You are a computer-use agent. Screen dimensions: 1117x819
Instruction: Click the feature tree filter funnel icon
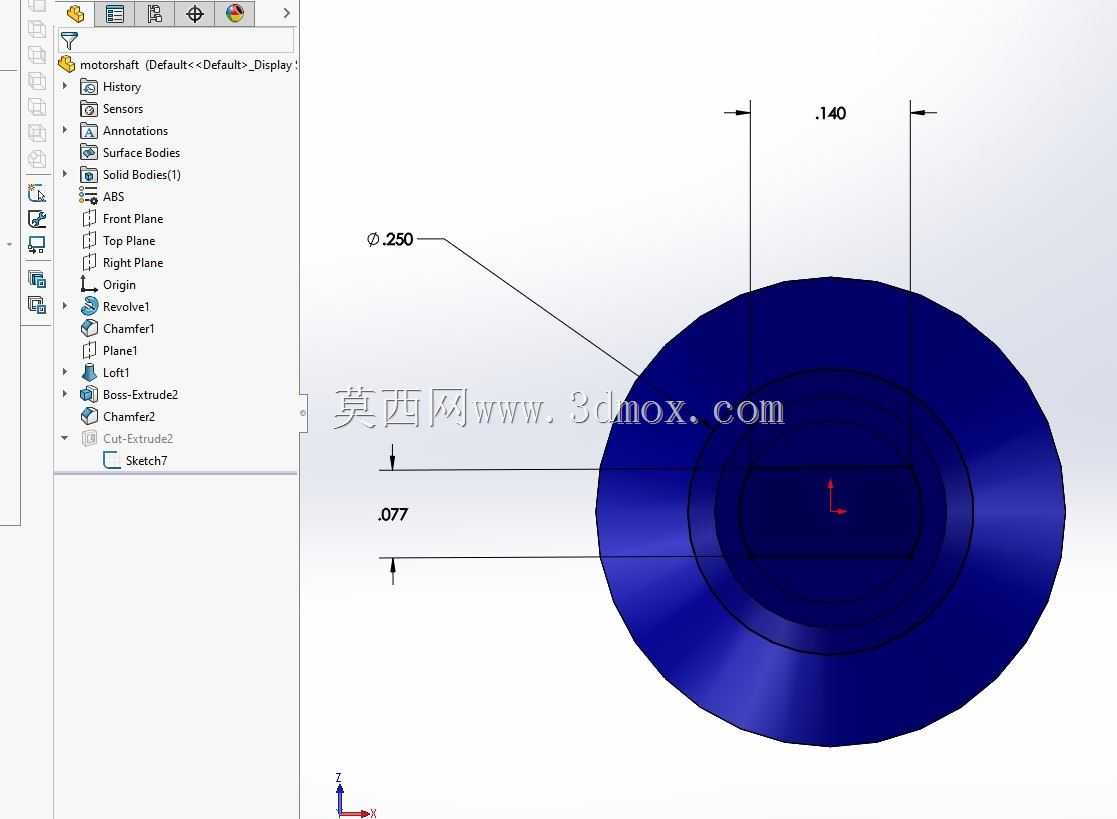click(x=69, y=41)
